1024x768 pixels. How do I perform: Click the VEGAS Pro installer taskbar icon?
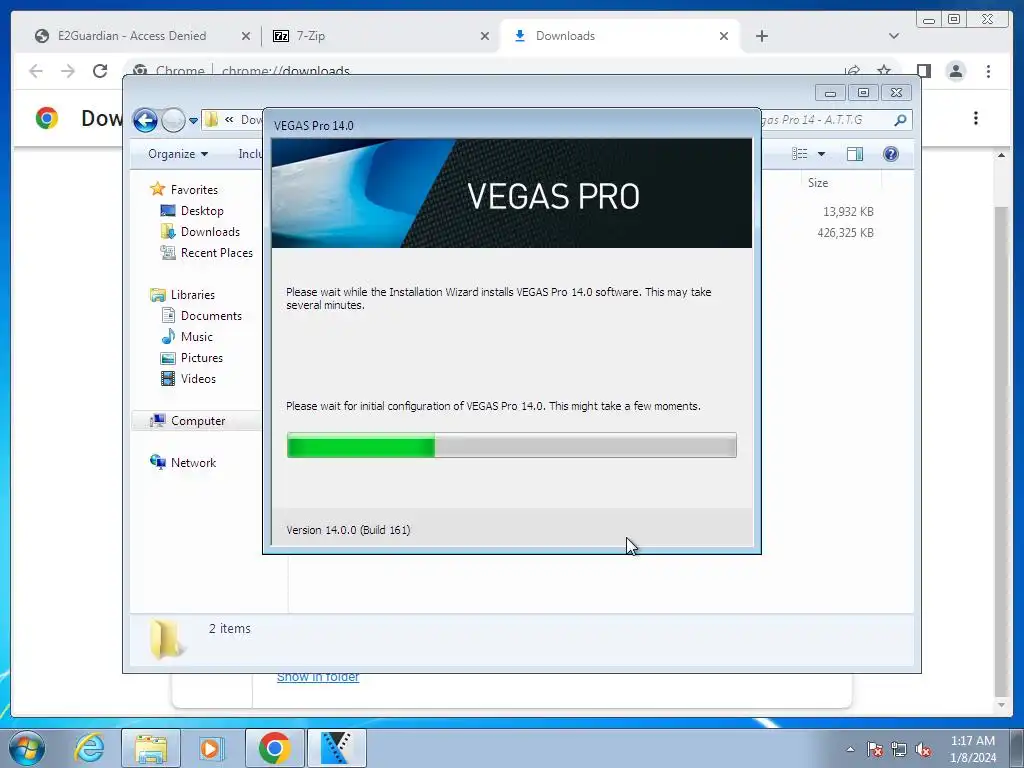click(x=336, y=748)
